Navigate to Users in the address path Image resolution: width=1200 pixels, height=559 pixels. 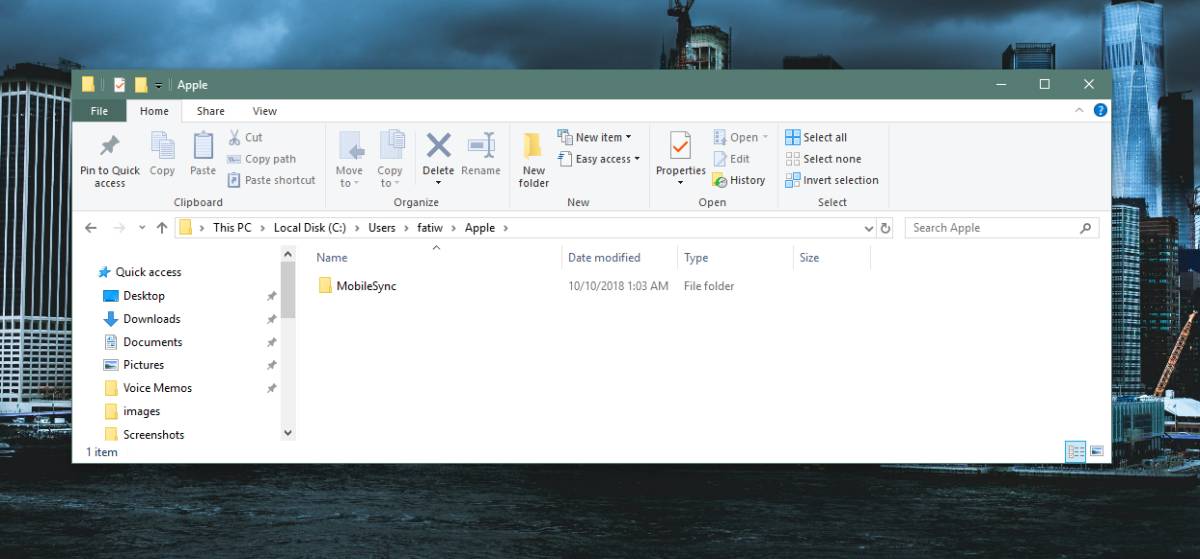coord(382,228)
